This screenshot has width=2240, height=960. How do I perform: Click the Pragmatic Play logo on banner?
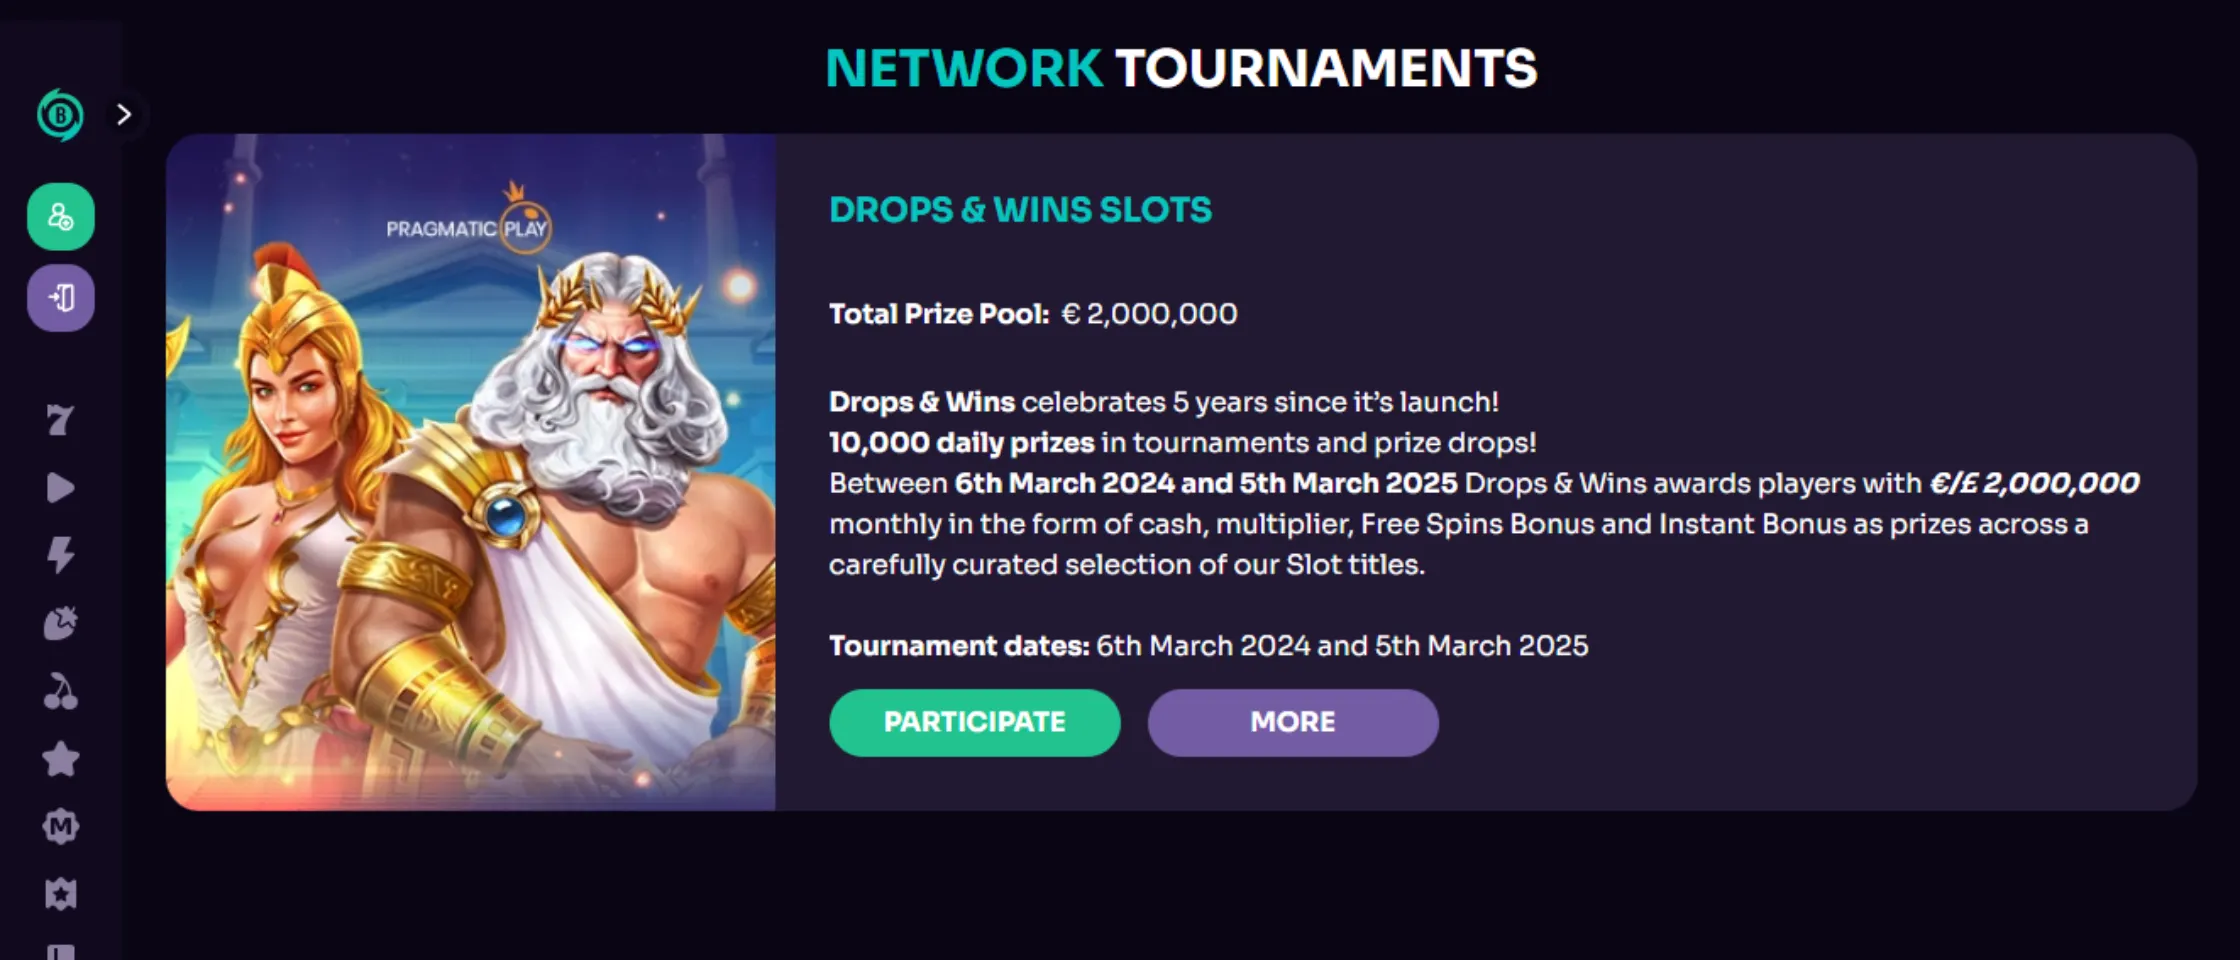coord(468,226)
